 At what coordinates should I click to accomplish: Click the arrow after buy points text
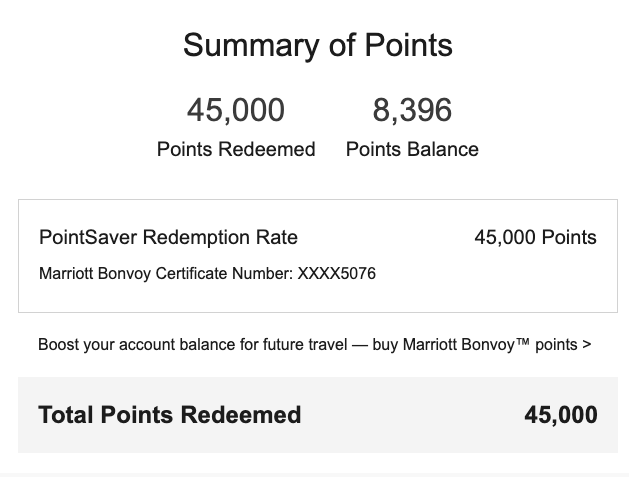[587, 345]
